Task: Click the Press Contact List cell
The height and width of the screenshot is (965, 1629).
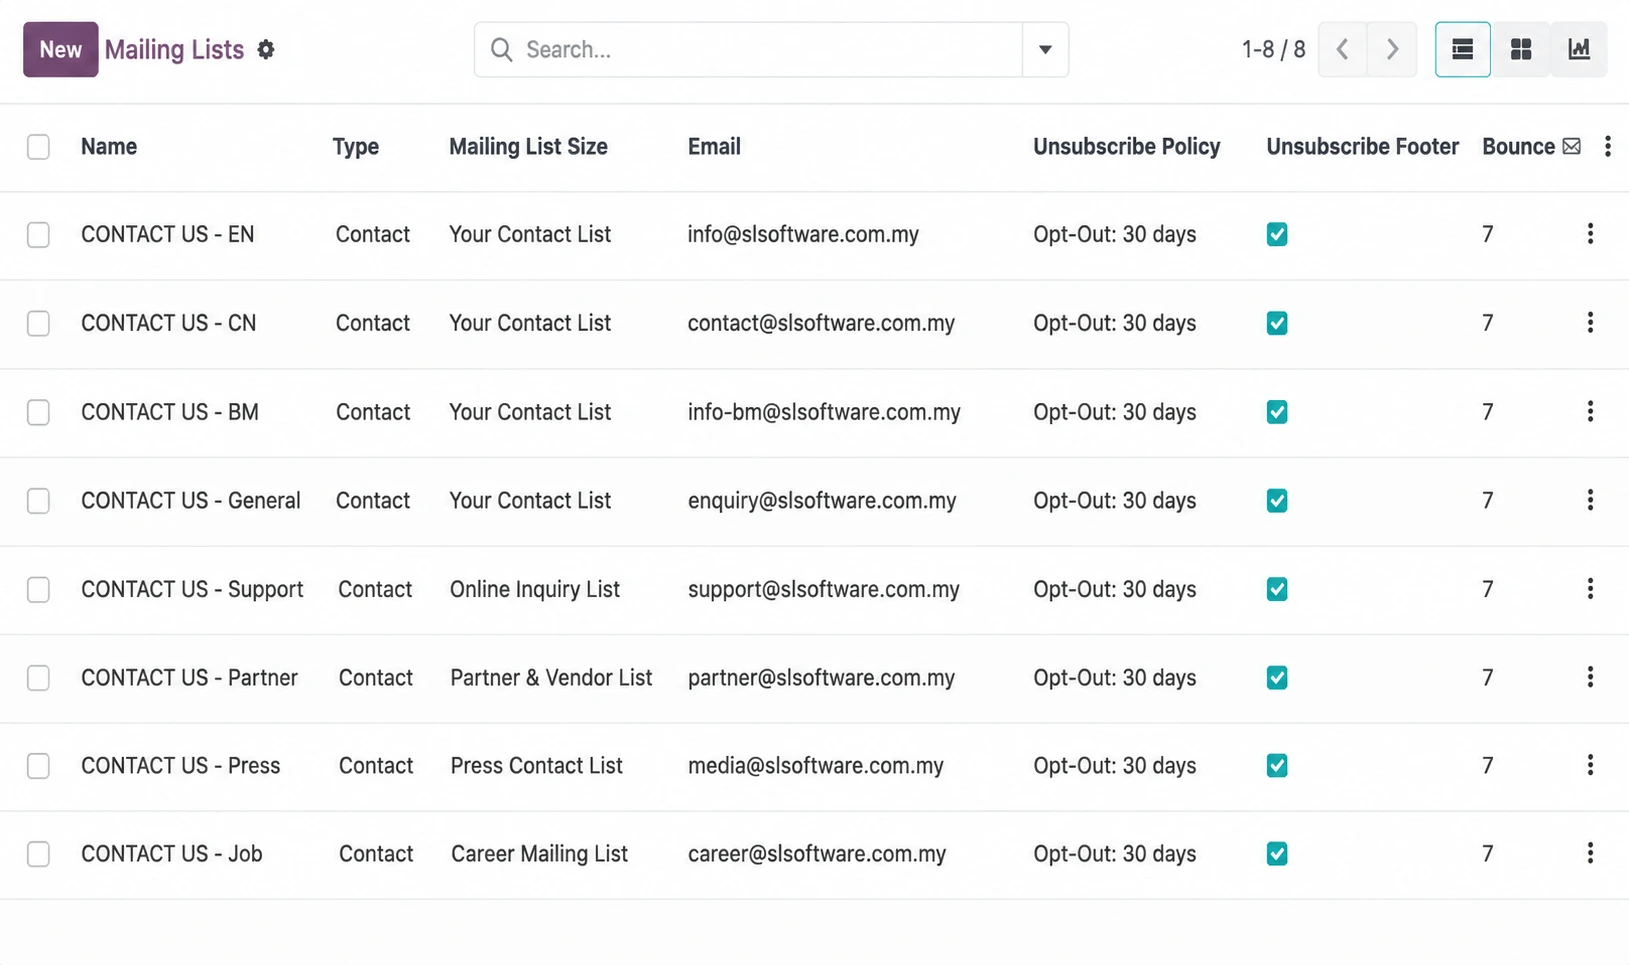Action: tap(537, 765)
